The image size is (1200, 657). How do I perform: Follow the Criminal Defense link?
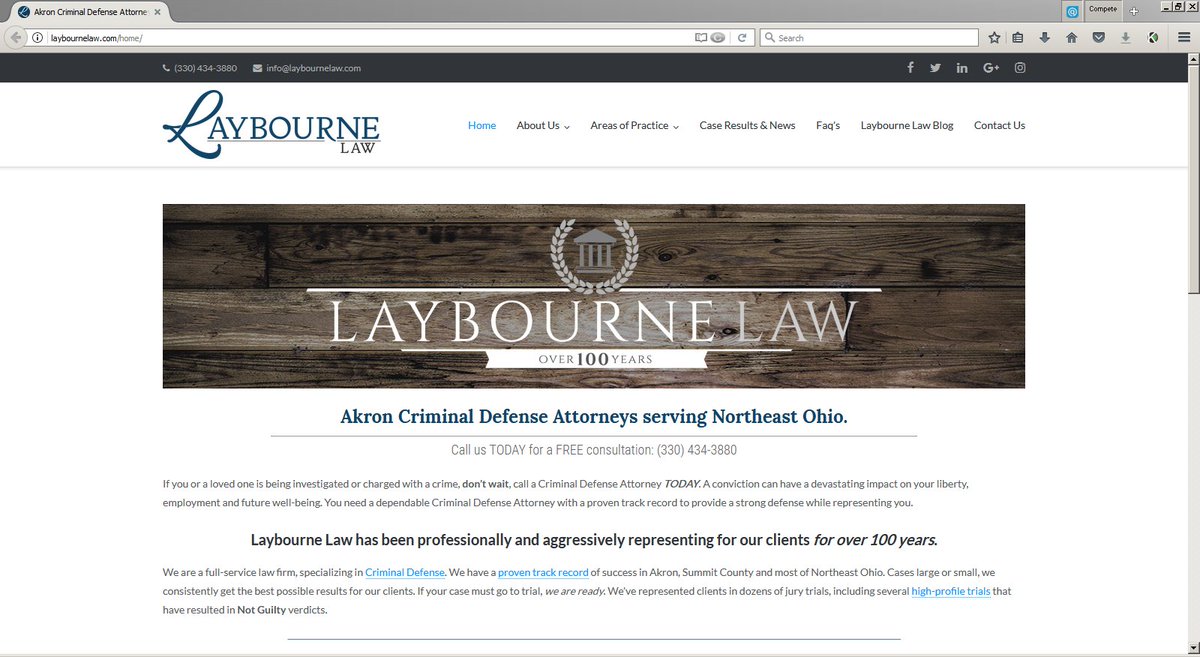pyautogui.click(x=405, y=573)
